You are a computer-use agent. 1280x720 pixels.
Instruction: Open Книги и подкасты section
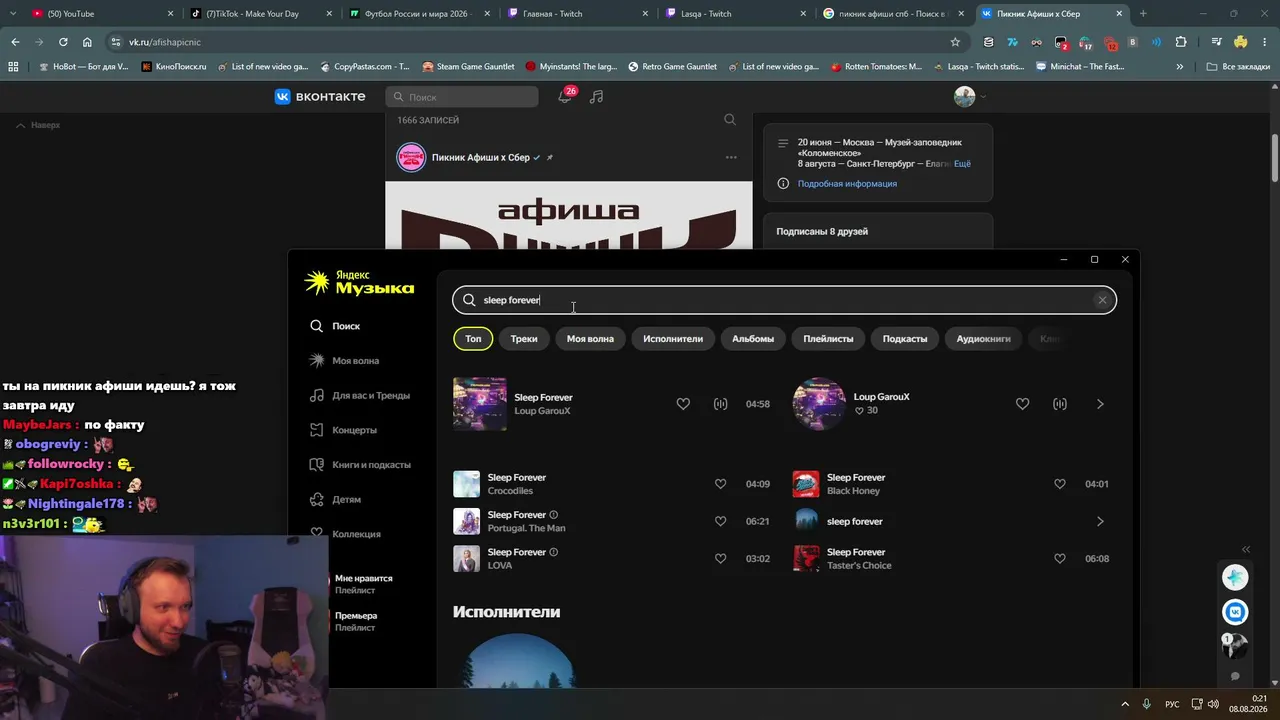(360, 465)
